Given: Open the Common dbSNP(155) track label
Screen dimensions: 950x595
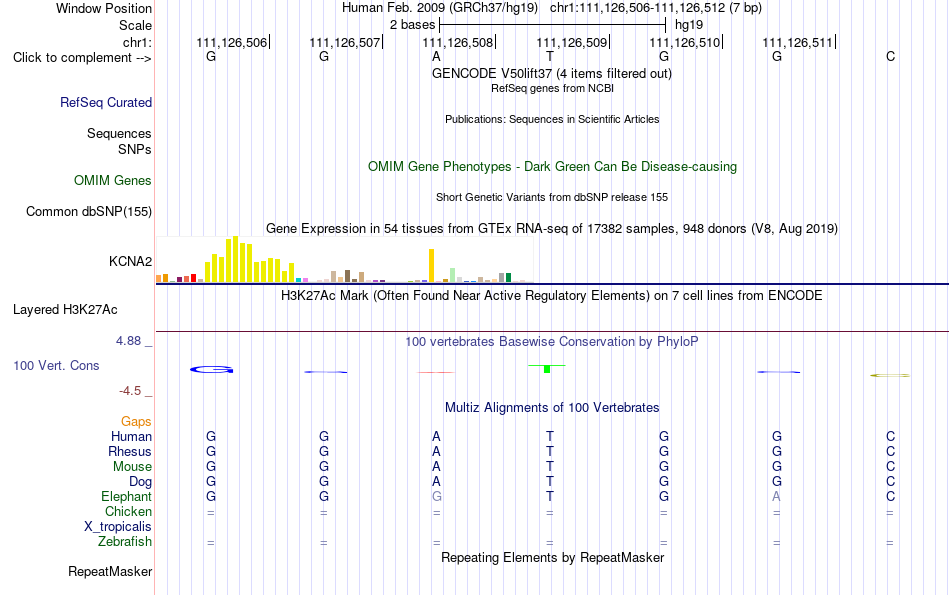Looking at the screenshot, I should (x=89, y=211).
